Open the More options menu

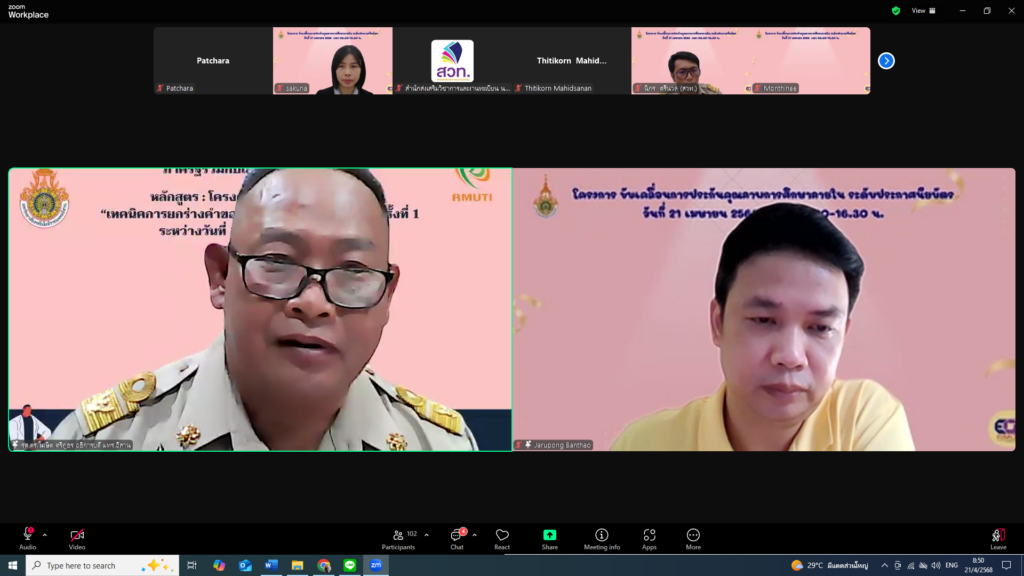[693, 536]
